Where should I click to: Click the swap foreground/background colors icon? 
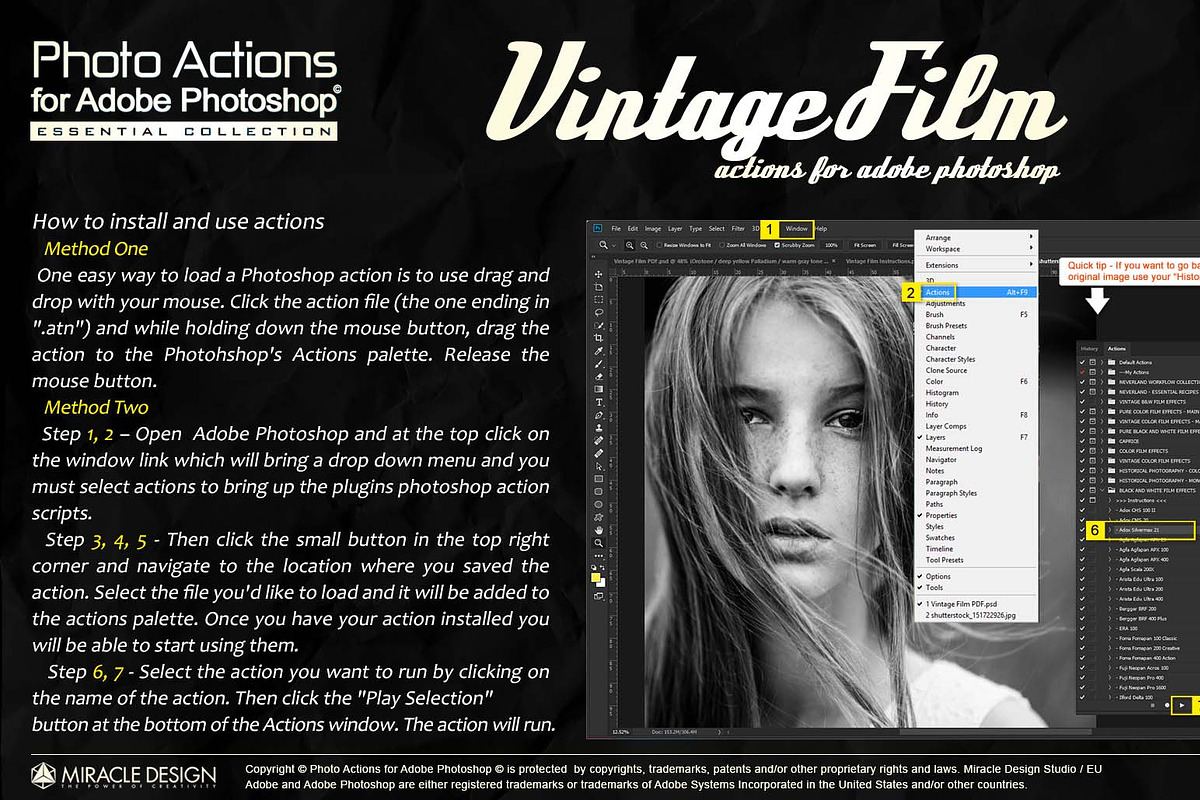click(x=602, y=567)
